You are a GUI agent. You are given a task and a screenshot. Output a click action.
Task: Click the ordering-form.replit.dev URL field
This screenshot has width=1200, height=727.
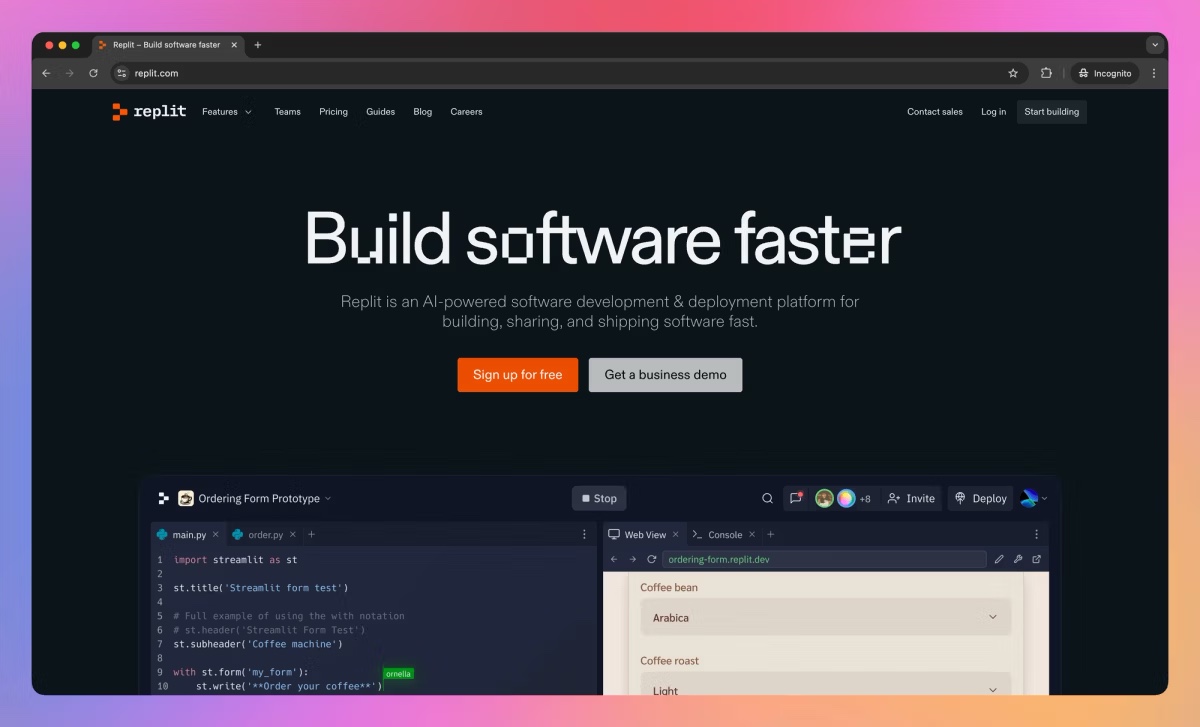825,559
